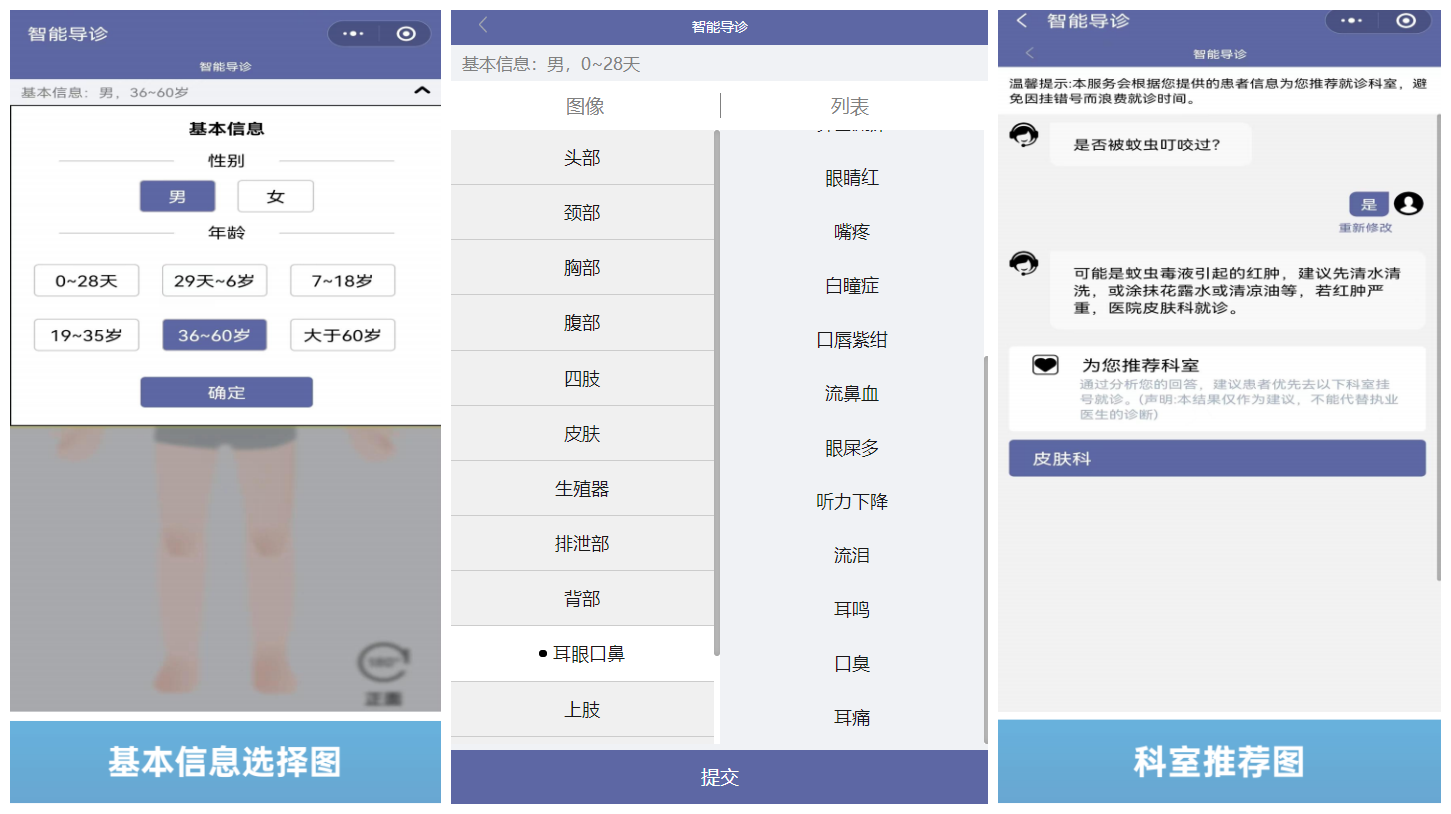
Task: Open the 皮肤科 department recommendation
Action: pos(1217,459)
